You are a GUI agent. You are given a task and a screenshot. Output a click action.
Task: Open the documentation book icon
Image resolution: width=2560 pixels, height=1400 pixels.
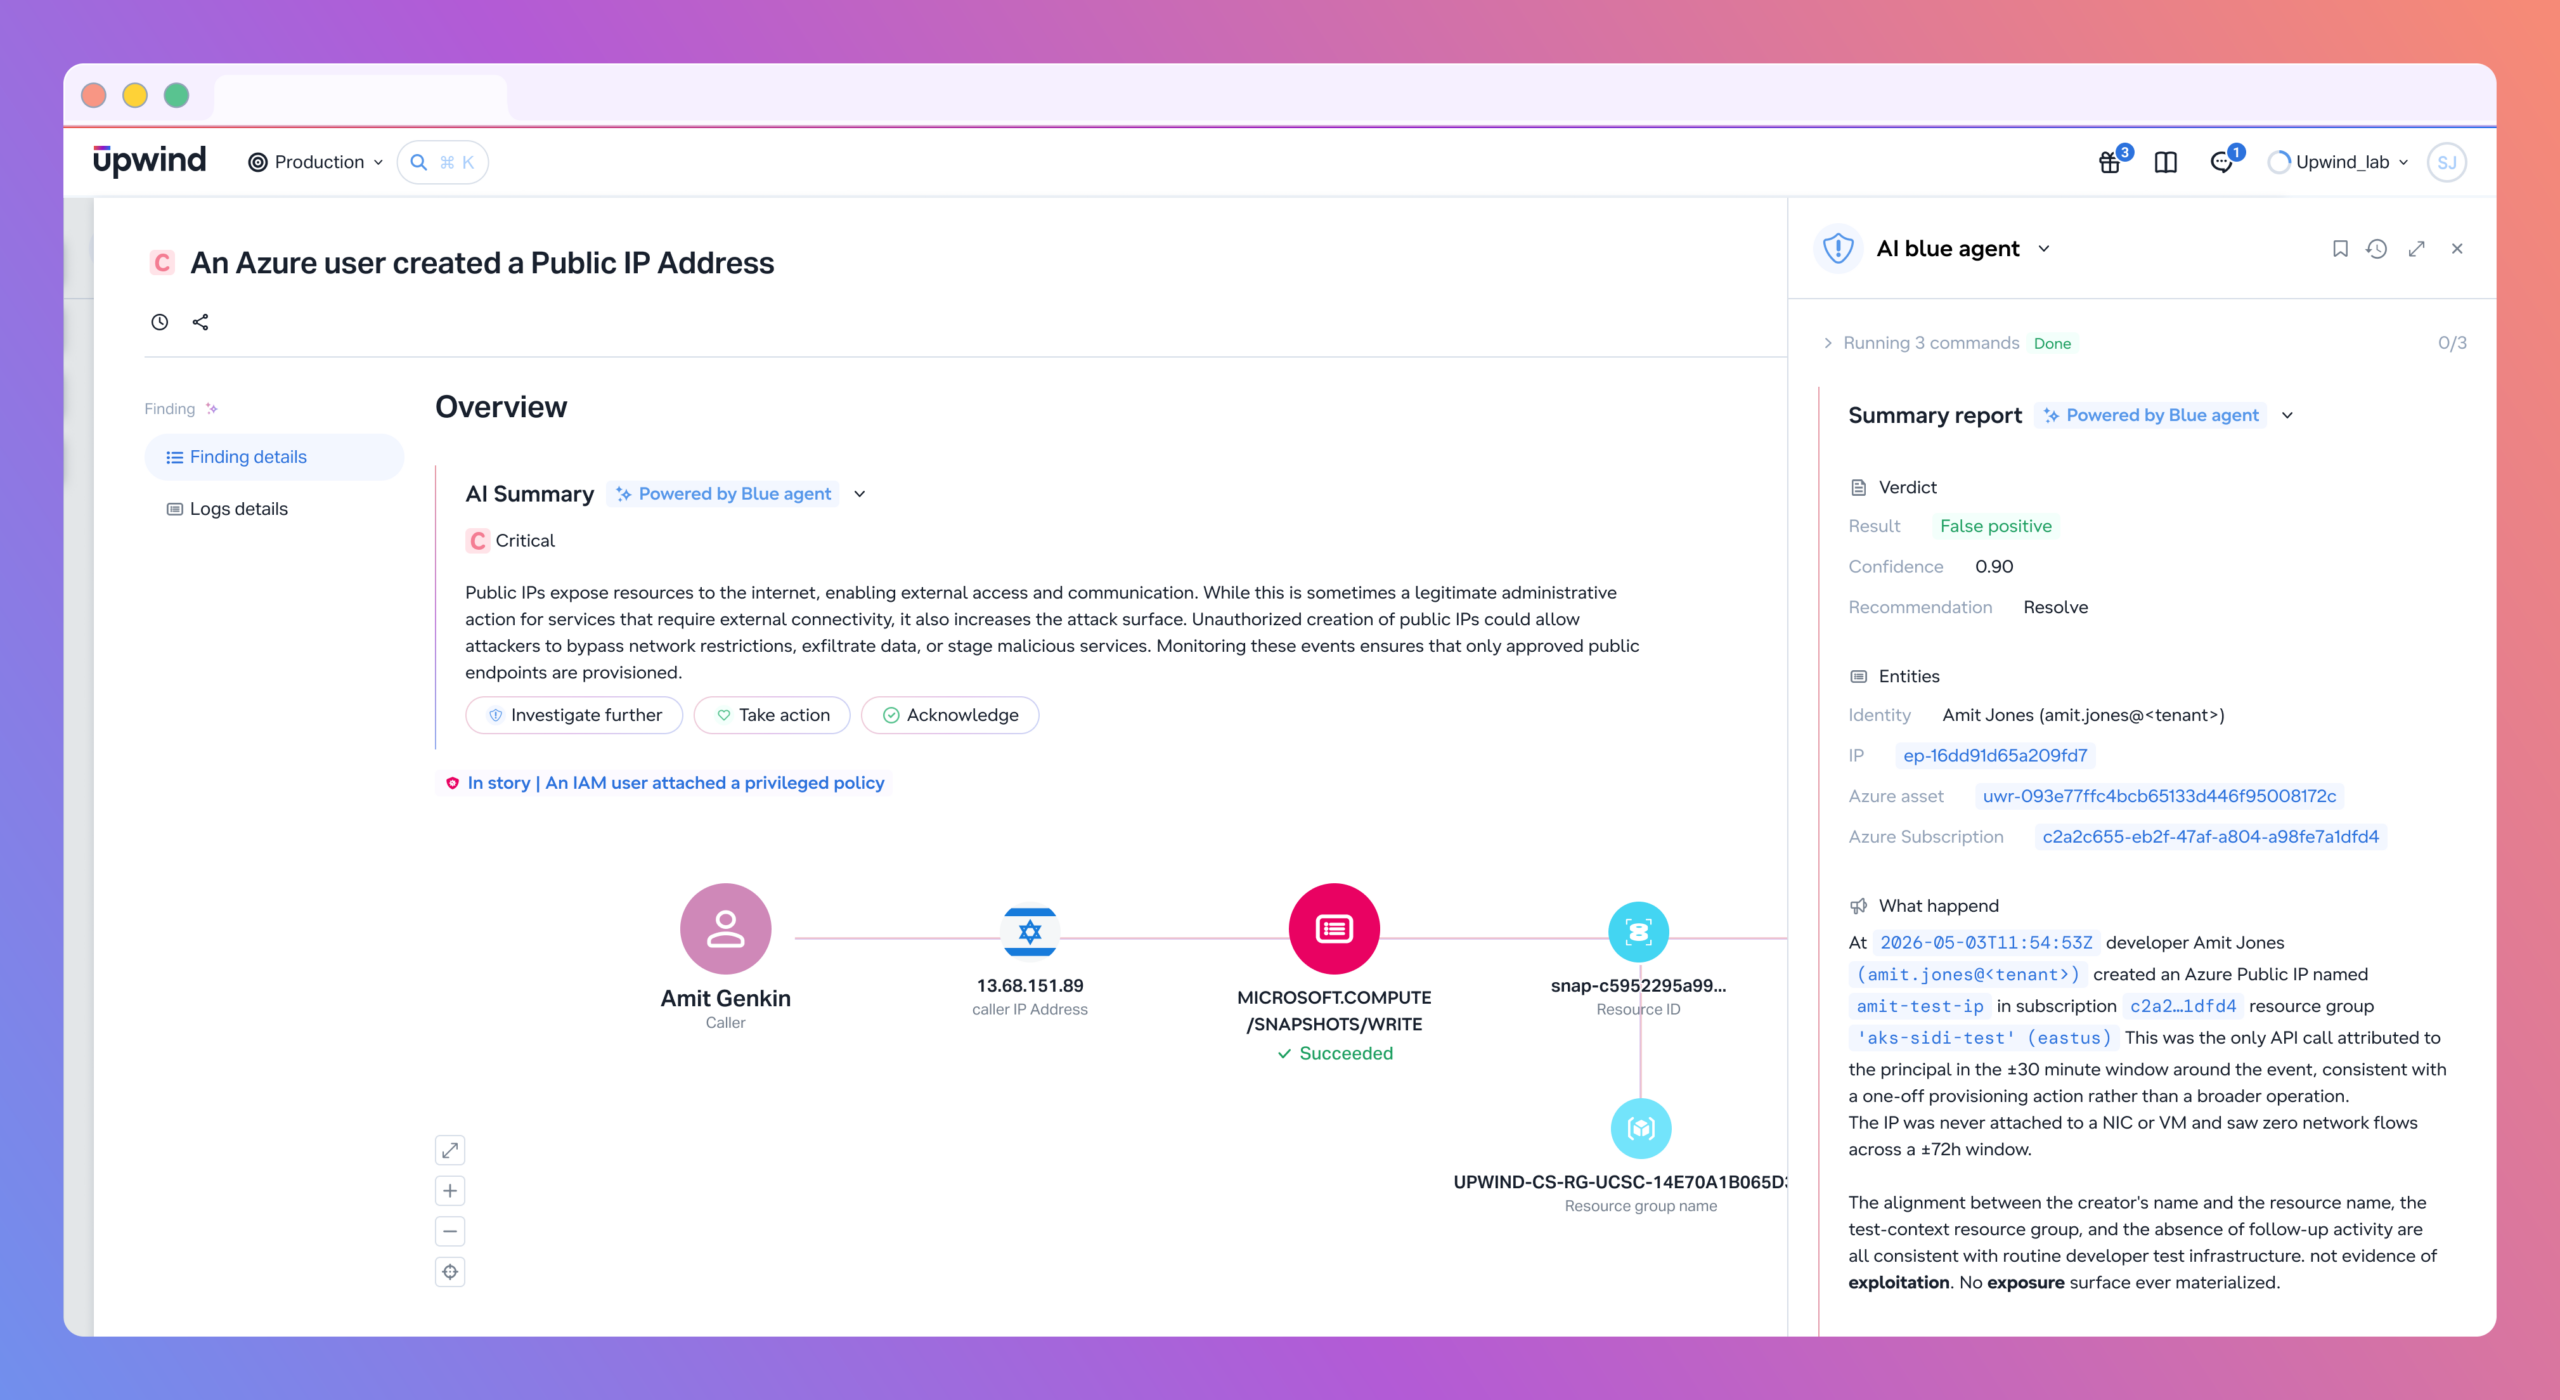tap(2166, 162)
